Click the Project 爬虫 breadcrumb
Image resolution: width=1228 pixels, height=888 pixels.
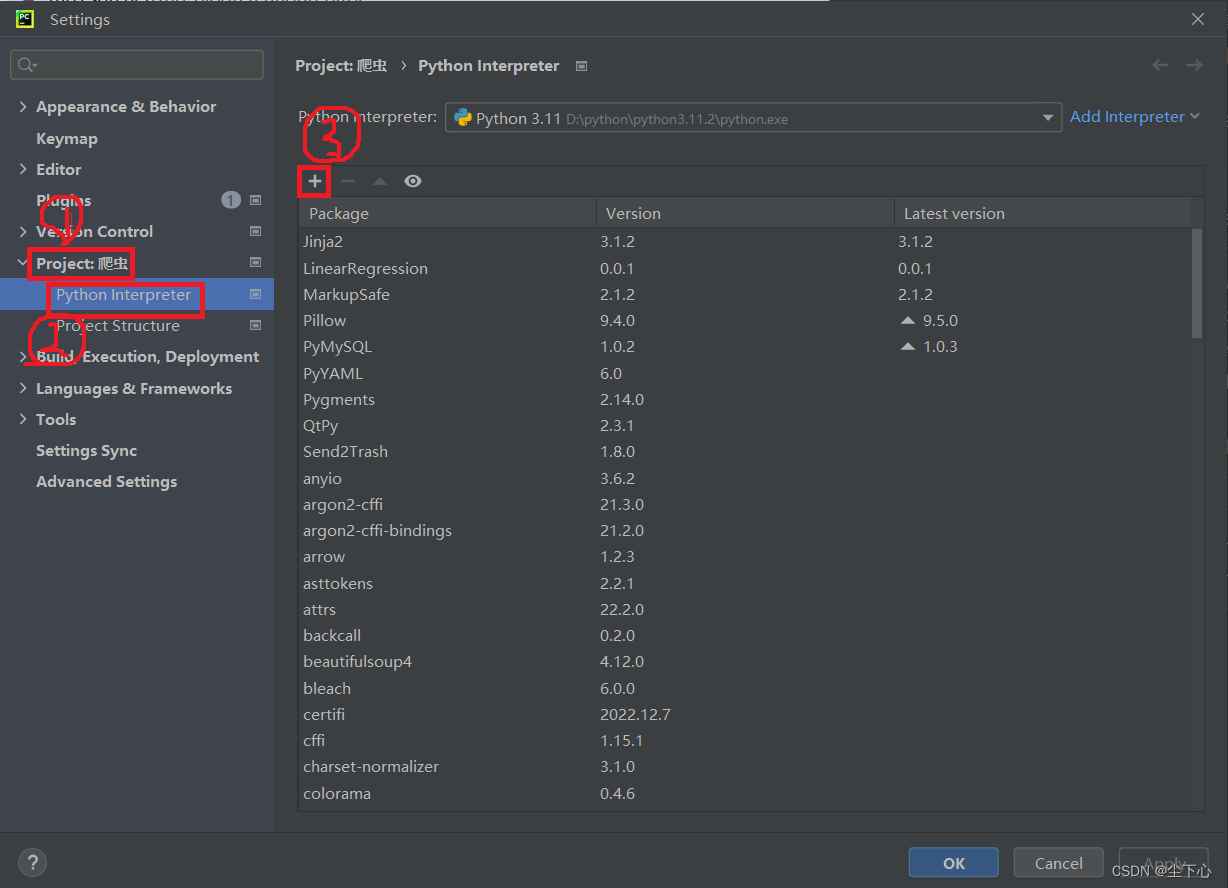point(341,65)
